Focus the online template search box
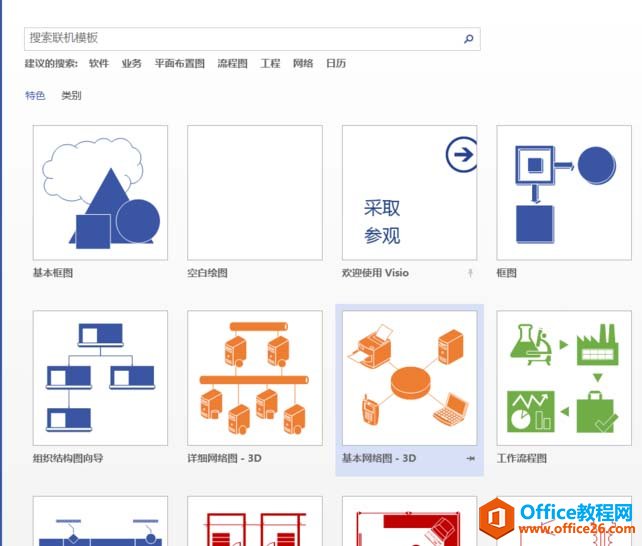The height and width of the screenshot is (546, 642). coord(252,39)
